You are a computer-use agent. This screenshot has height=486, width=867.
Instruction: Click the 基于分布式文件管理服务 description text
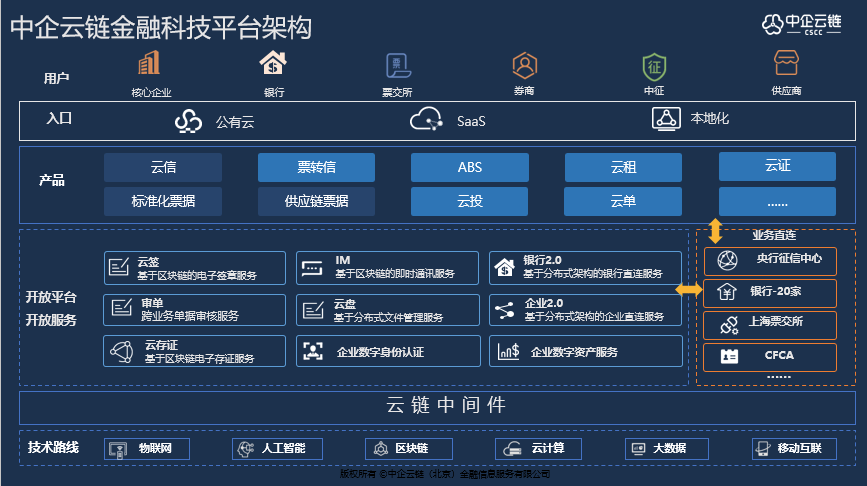point(388,317)
